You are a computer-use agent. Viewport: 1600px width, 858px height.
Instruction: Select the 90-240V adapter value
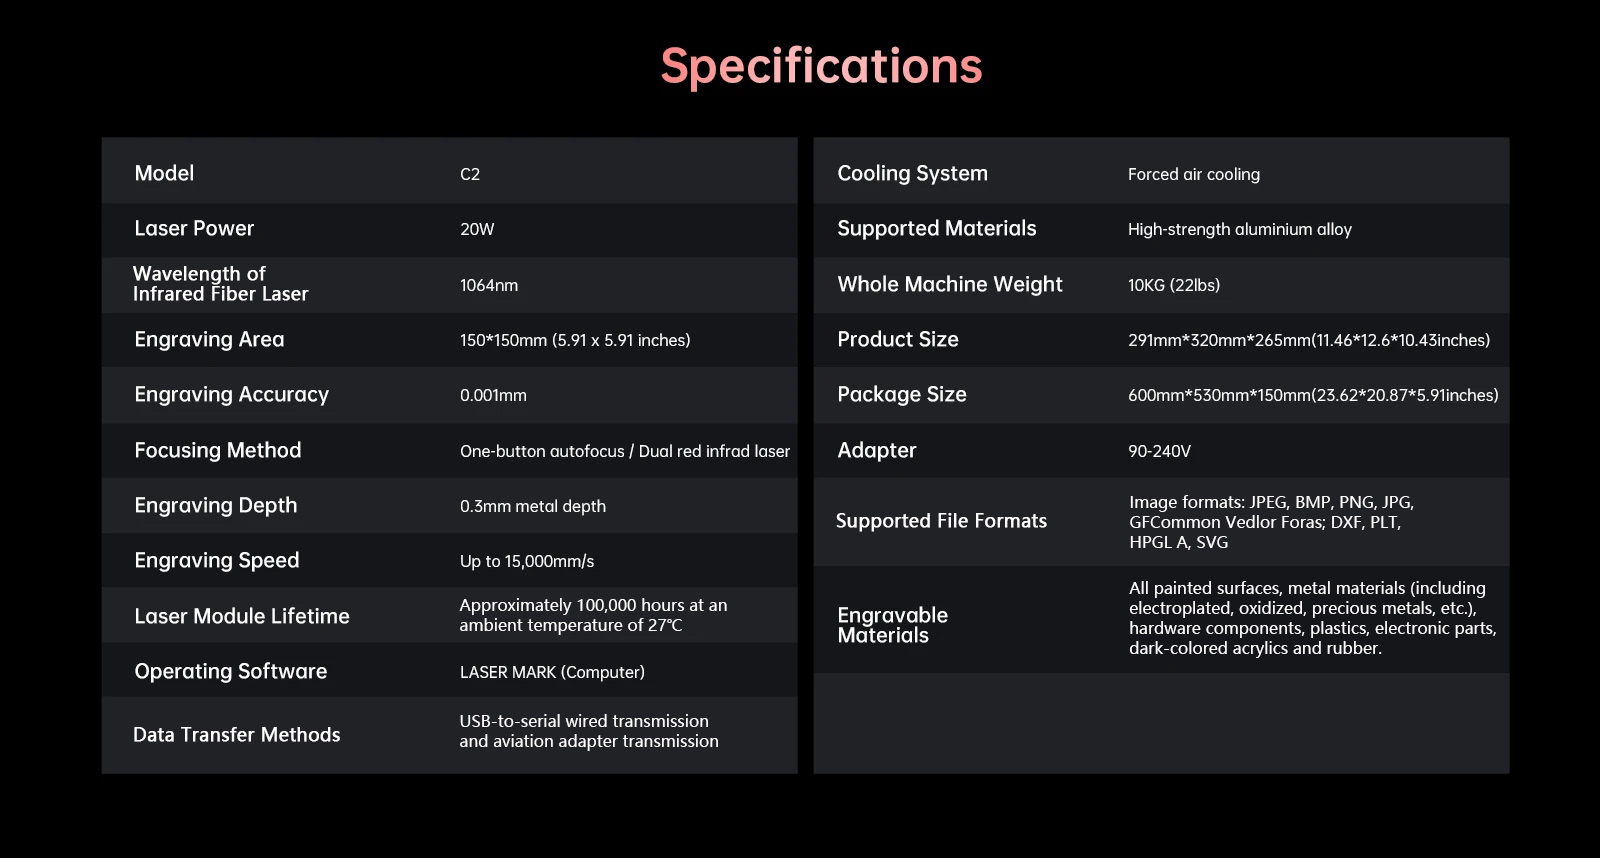1159,451
